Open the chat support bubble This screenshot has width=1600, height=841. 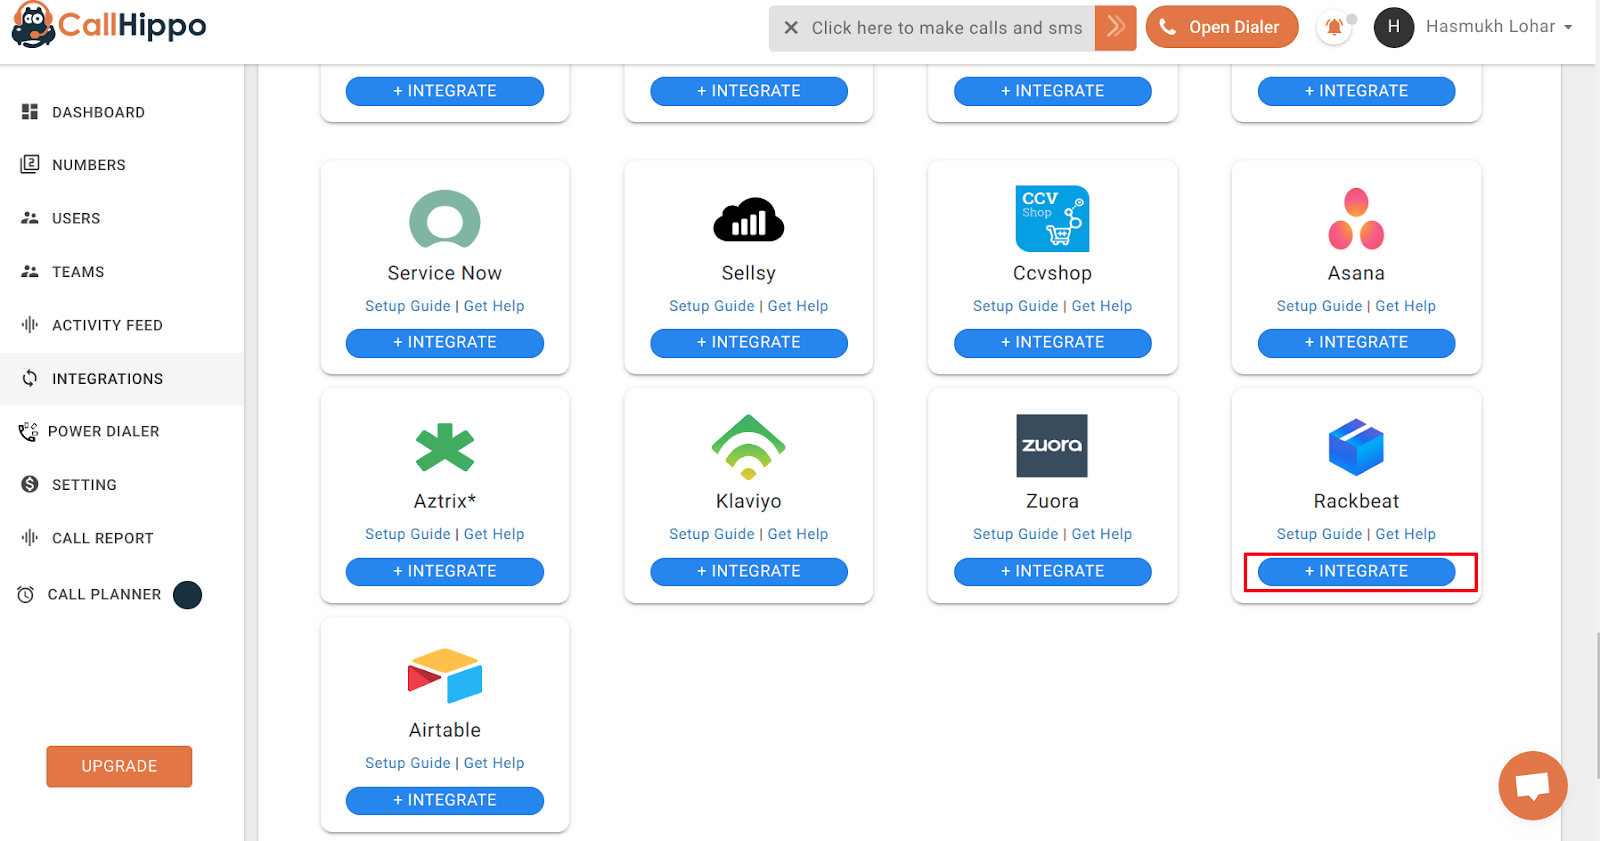click(x=1532, y=786)
